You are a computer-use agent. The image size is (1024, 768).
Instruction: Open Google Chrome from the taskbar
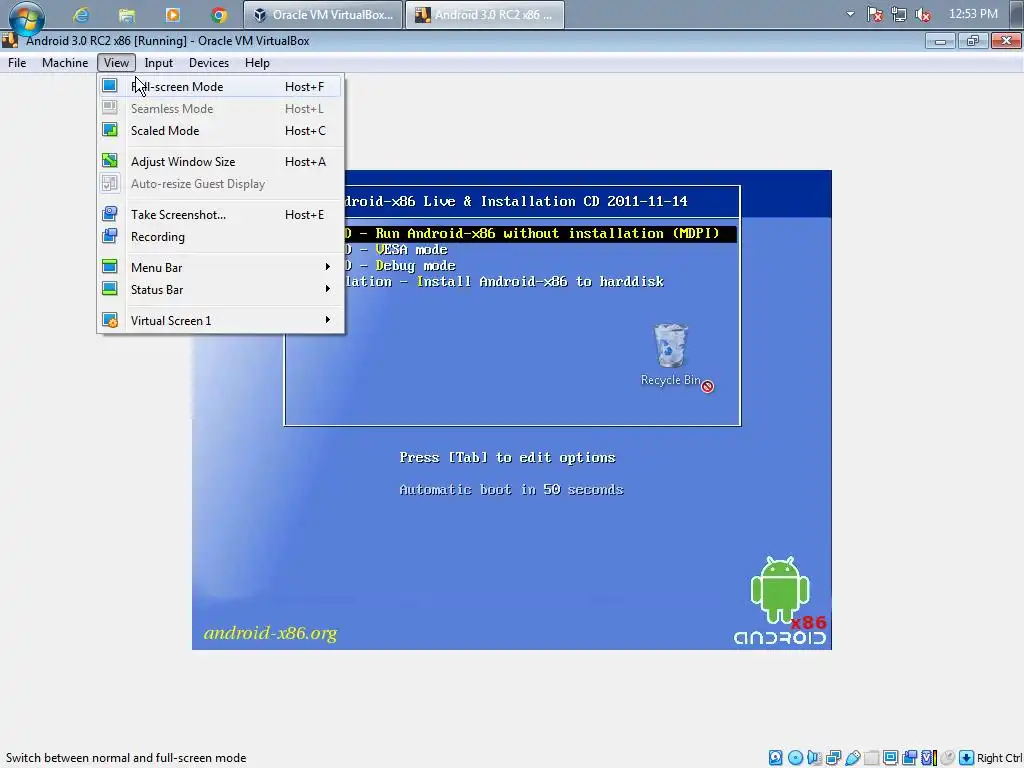(219, 14)
